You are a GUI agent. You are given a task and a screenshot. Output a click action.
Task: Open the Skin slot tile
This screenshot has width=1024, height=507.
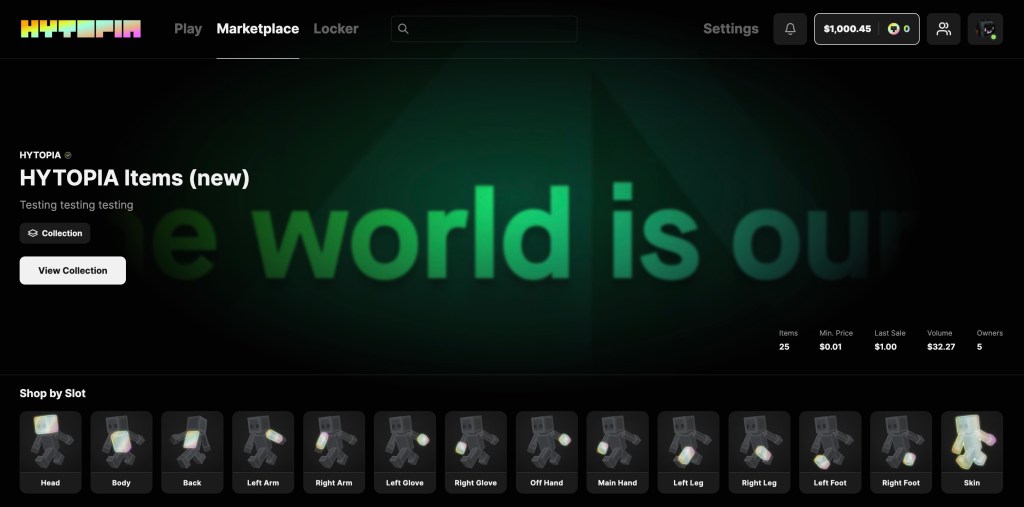coord(972,452)
